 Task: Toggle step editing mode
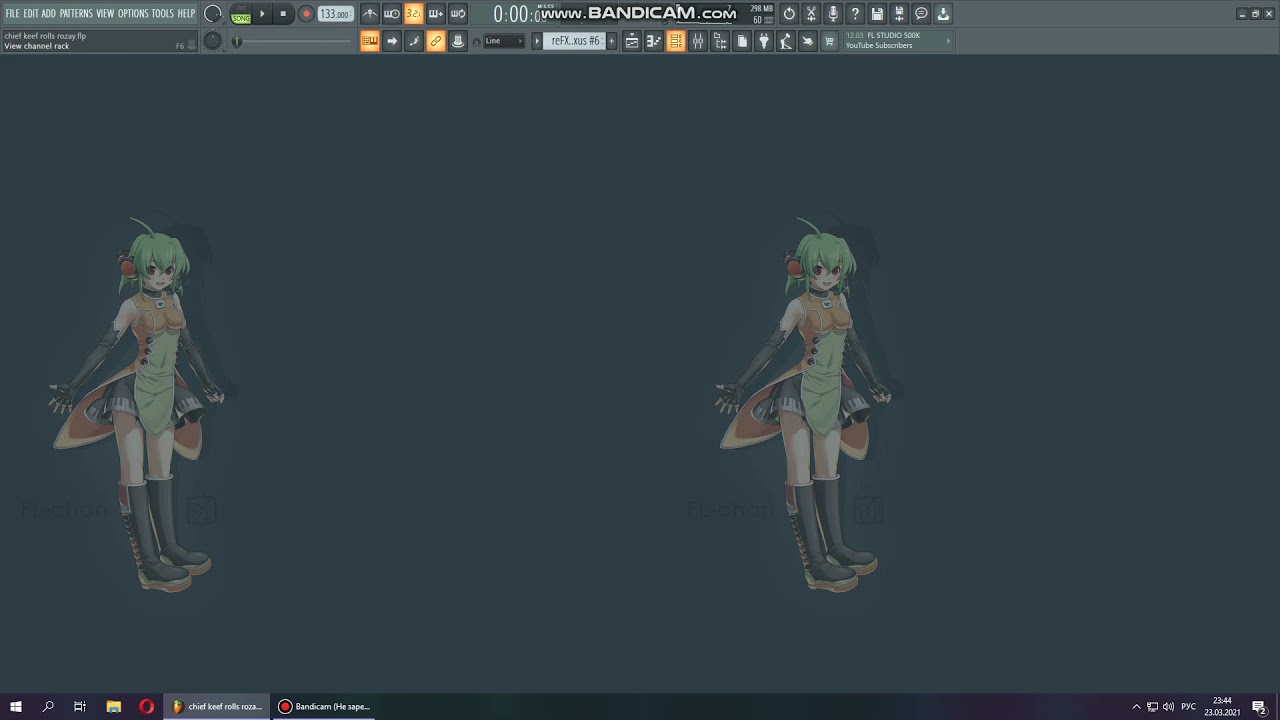(x=414, y=41)
